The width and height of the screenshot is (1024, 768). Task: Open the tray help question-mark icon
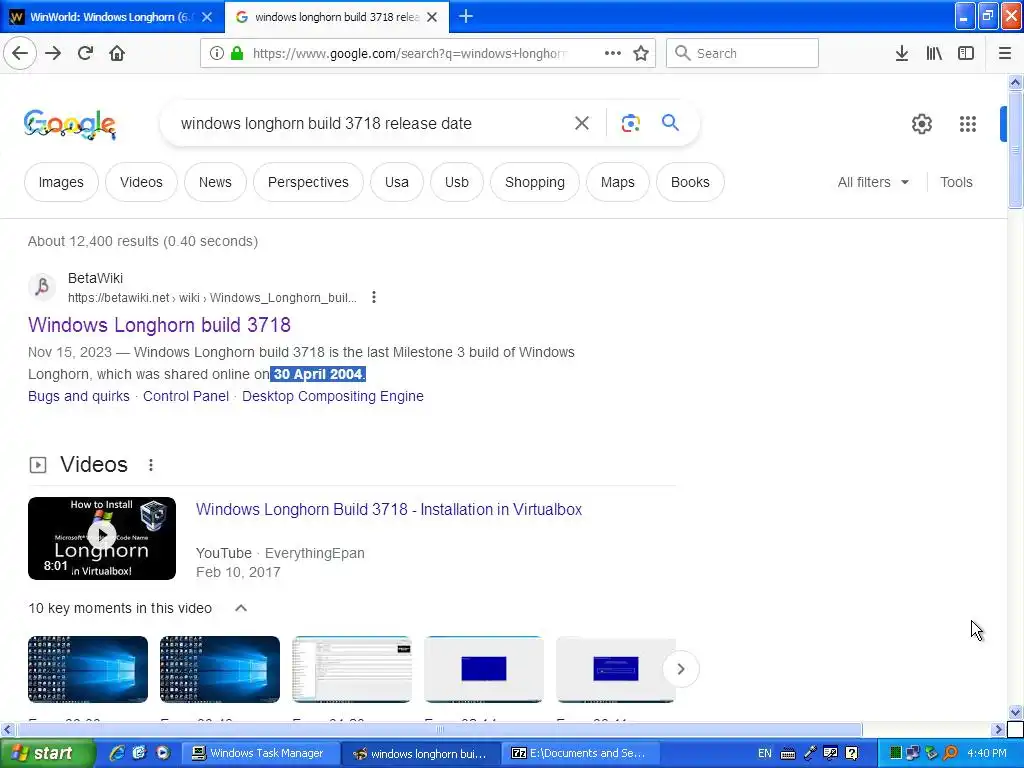click(852, 754)
